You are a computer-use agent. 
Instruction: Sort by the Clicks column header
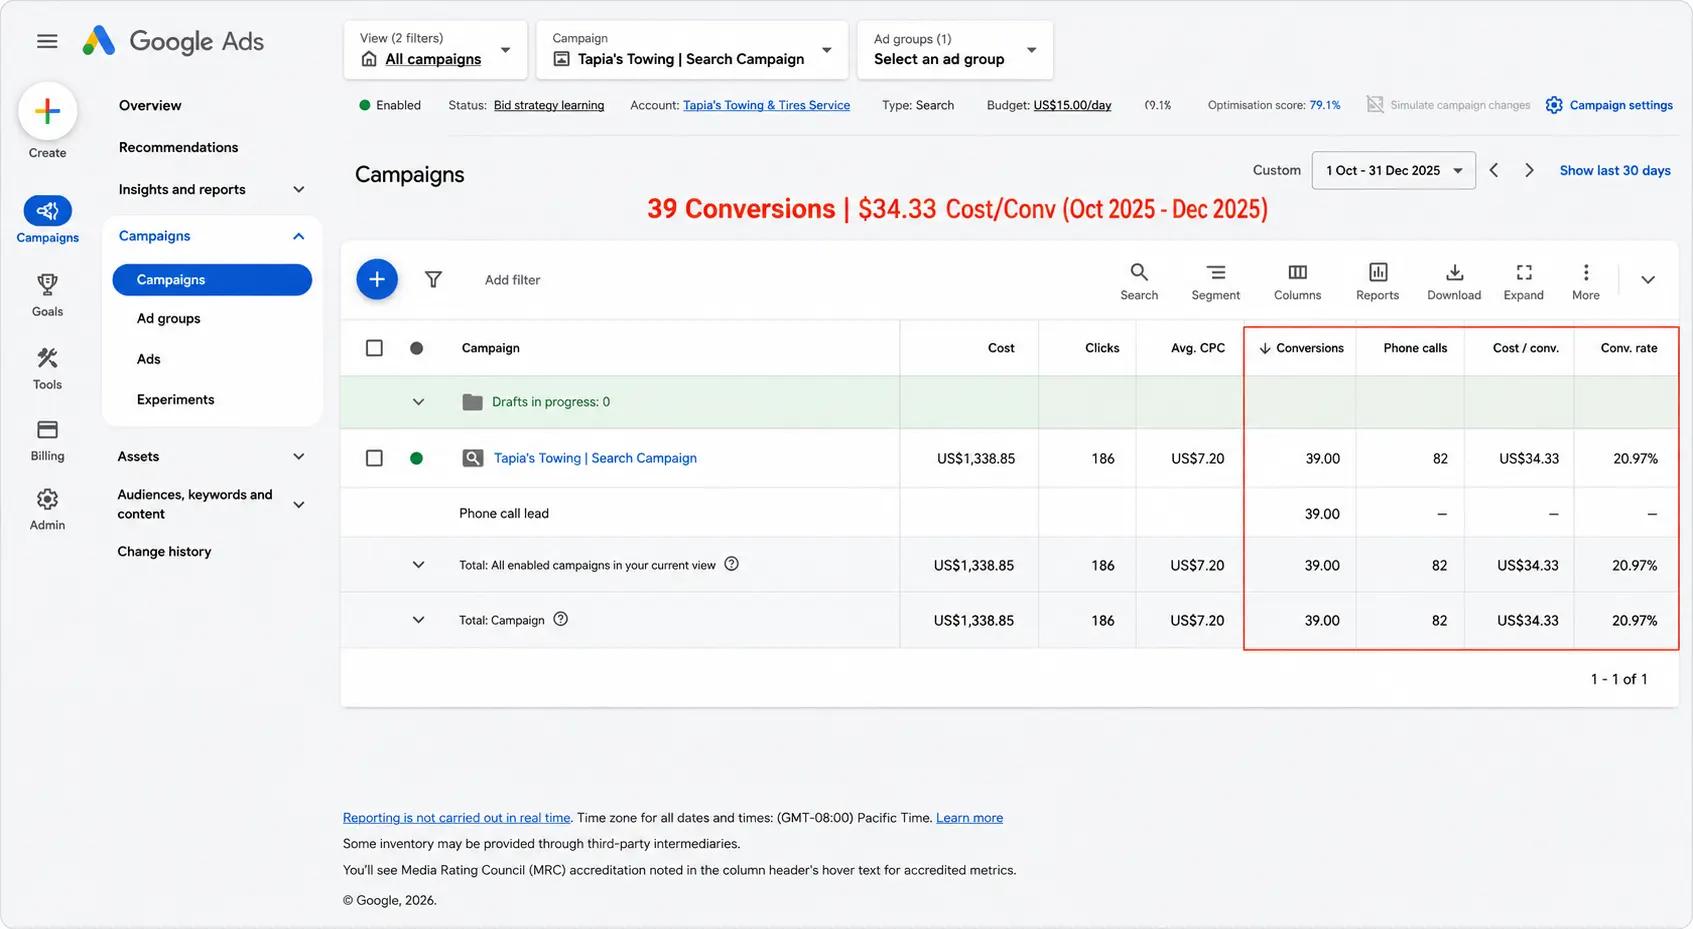pos(1102,348)
